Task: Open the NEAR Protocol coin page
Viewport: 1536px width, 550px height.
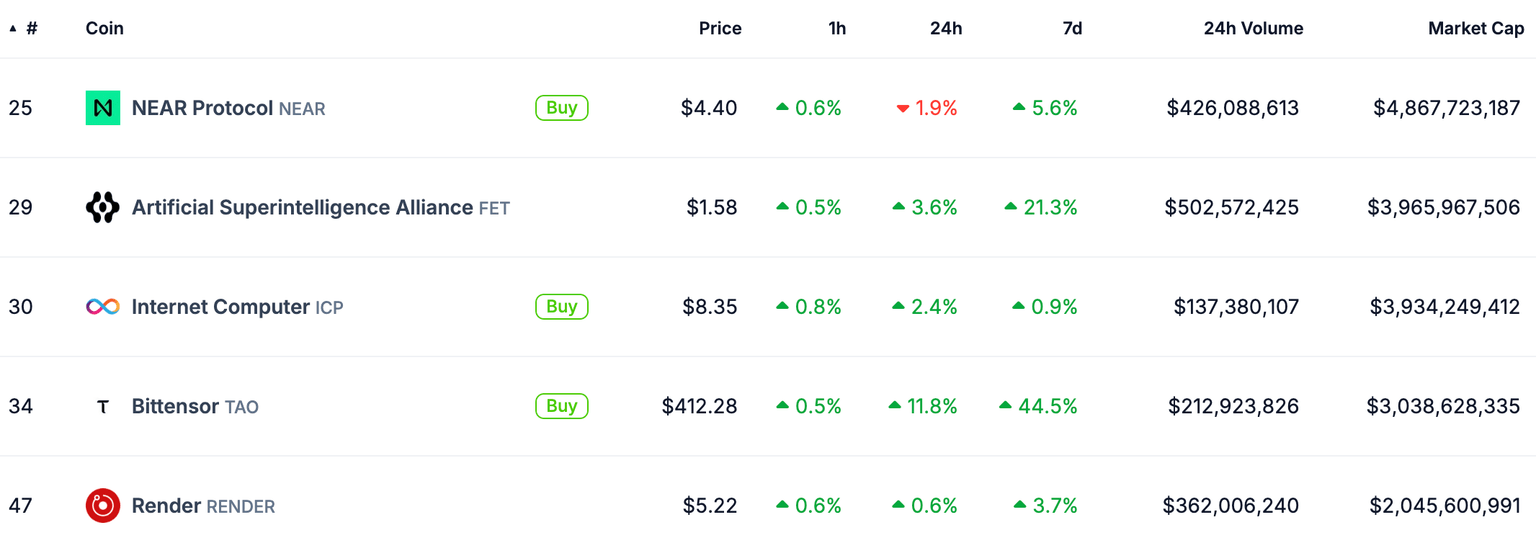Action: (202, 108)
